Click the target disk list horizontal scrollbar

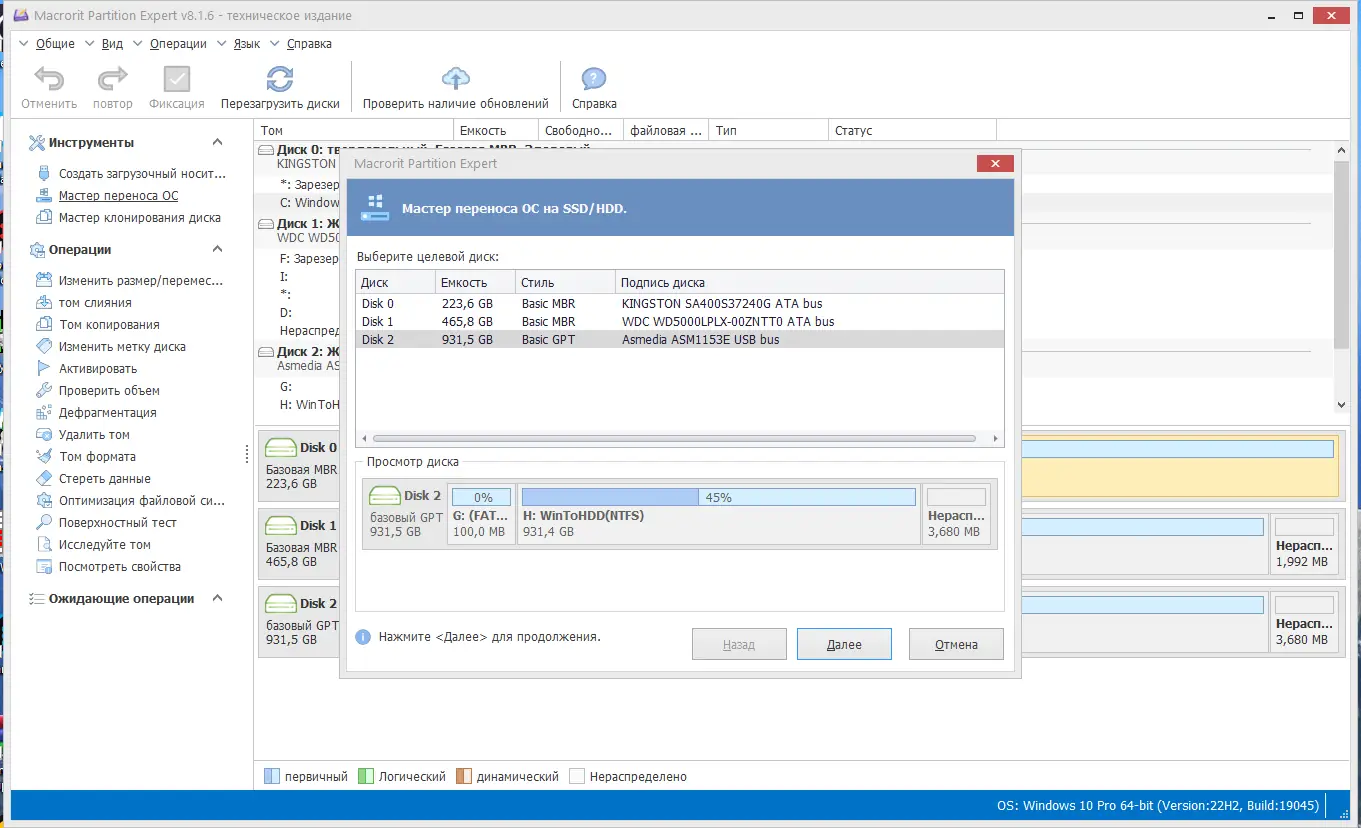pos(674,438)
